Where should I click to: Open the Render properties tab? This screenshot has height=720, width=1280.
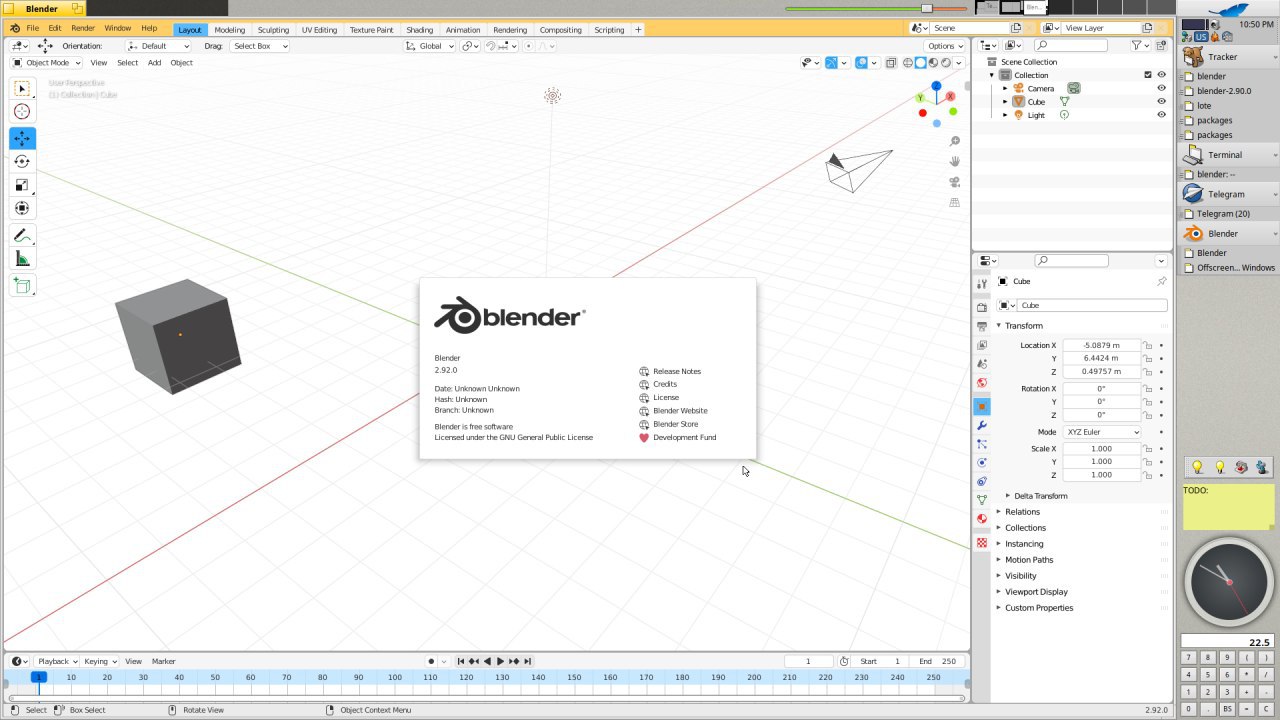982,307
